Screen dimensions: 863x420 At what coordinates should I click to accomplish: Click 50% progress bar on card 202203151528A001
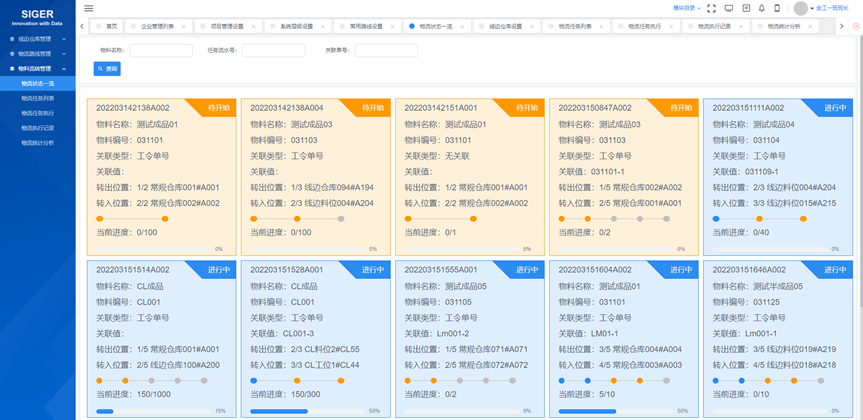coord(308,411)
